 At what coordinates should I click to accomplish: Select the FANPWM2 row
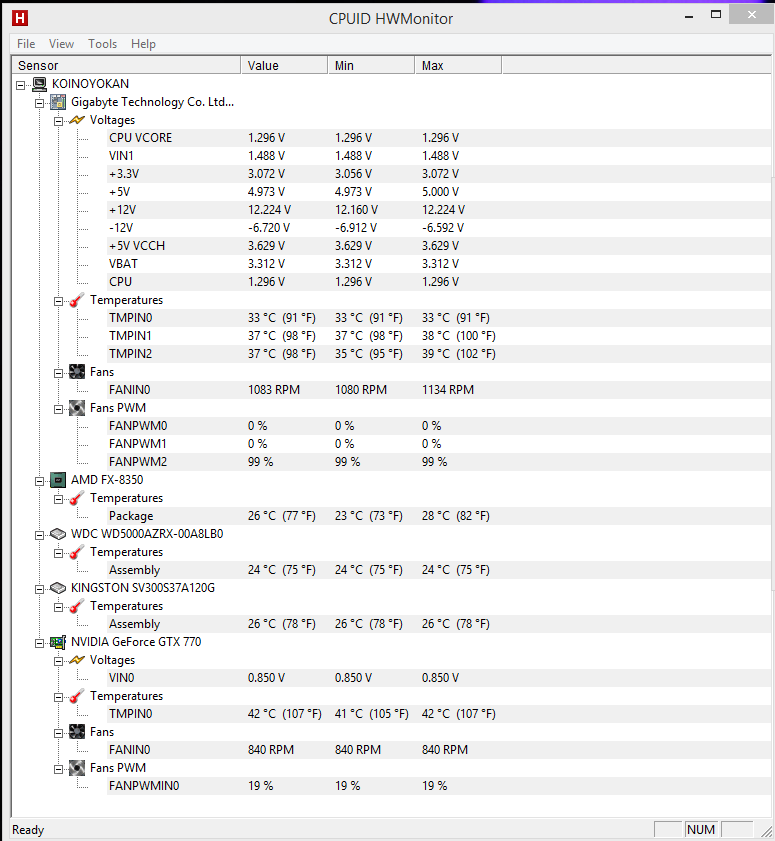pos(439,462)
